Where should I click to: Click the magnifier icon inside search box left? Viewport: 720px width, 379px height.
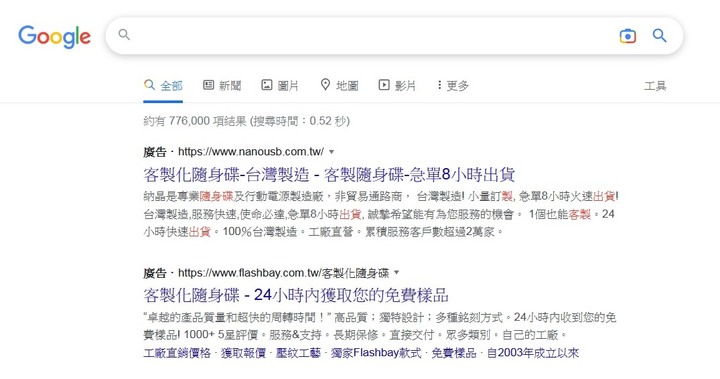[x=124, y=34]
